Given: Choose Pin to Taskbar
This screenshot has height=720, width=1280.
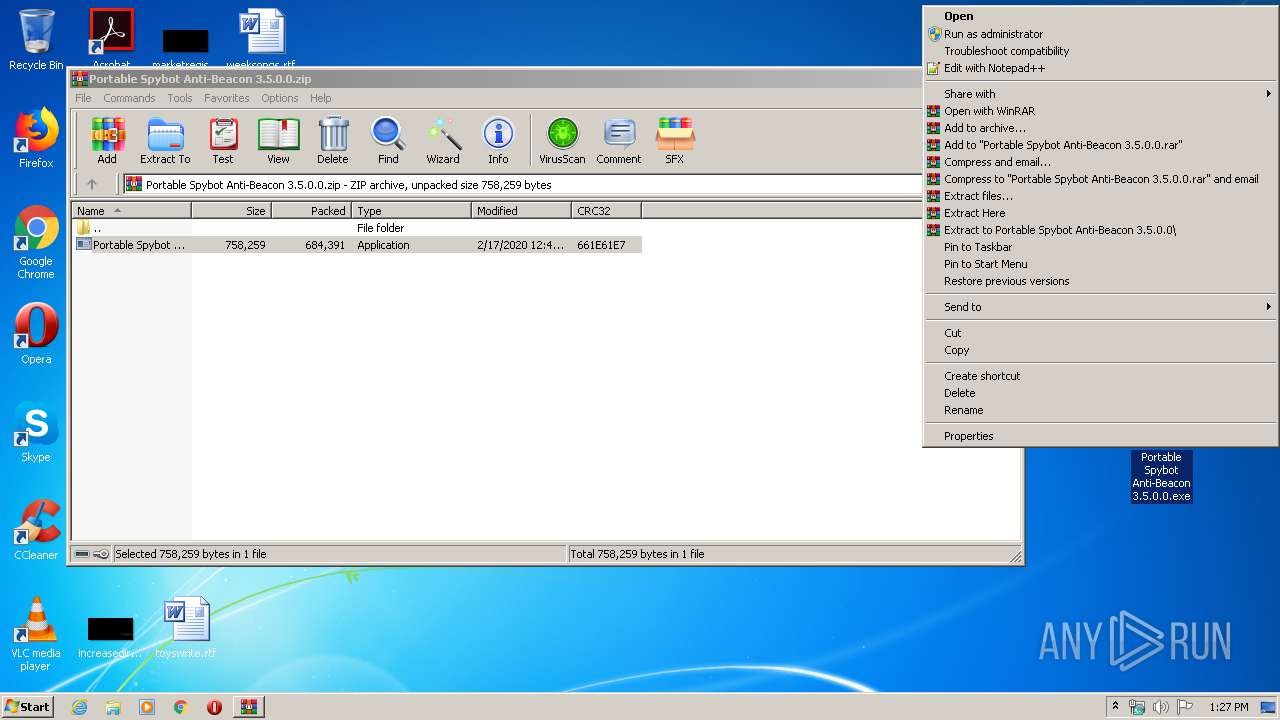Looking at the screenshot, I should click(x=1100, y=247).
